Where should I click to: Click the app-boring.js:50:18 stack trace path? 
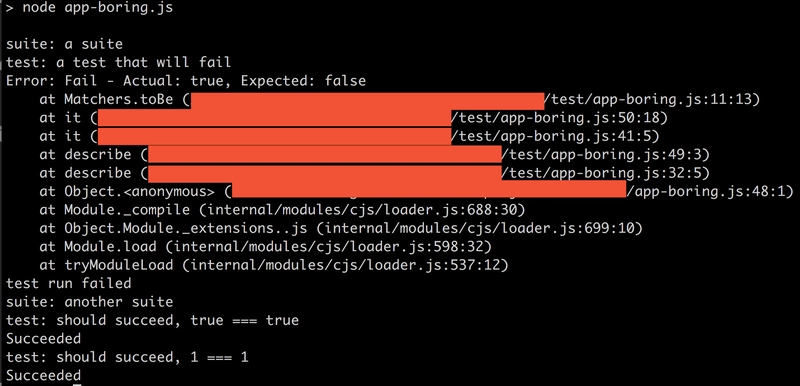point(559,118)
